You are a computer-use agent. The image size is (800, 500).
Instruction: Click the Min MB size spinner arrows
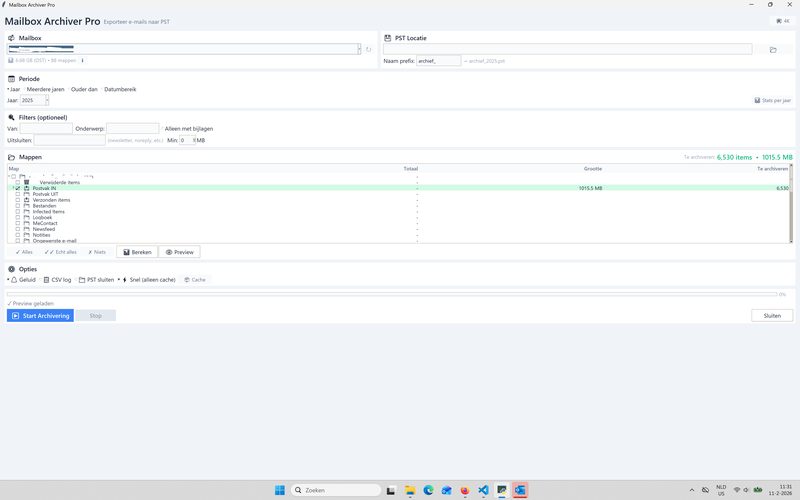(x=194, y=140)
